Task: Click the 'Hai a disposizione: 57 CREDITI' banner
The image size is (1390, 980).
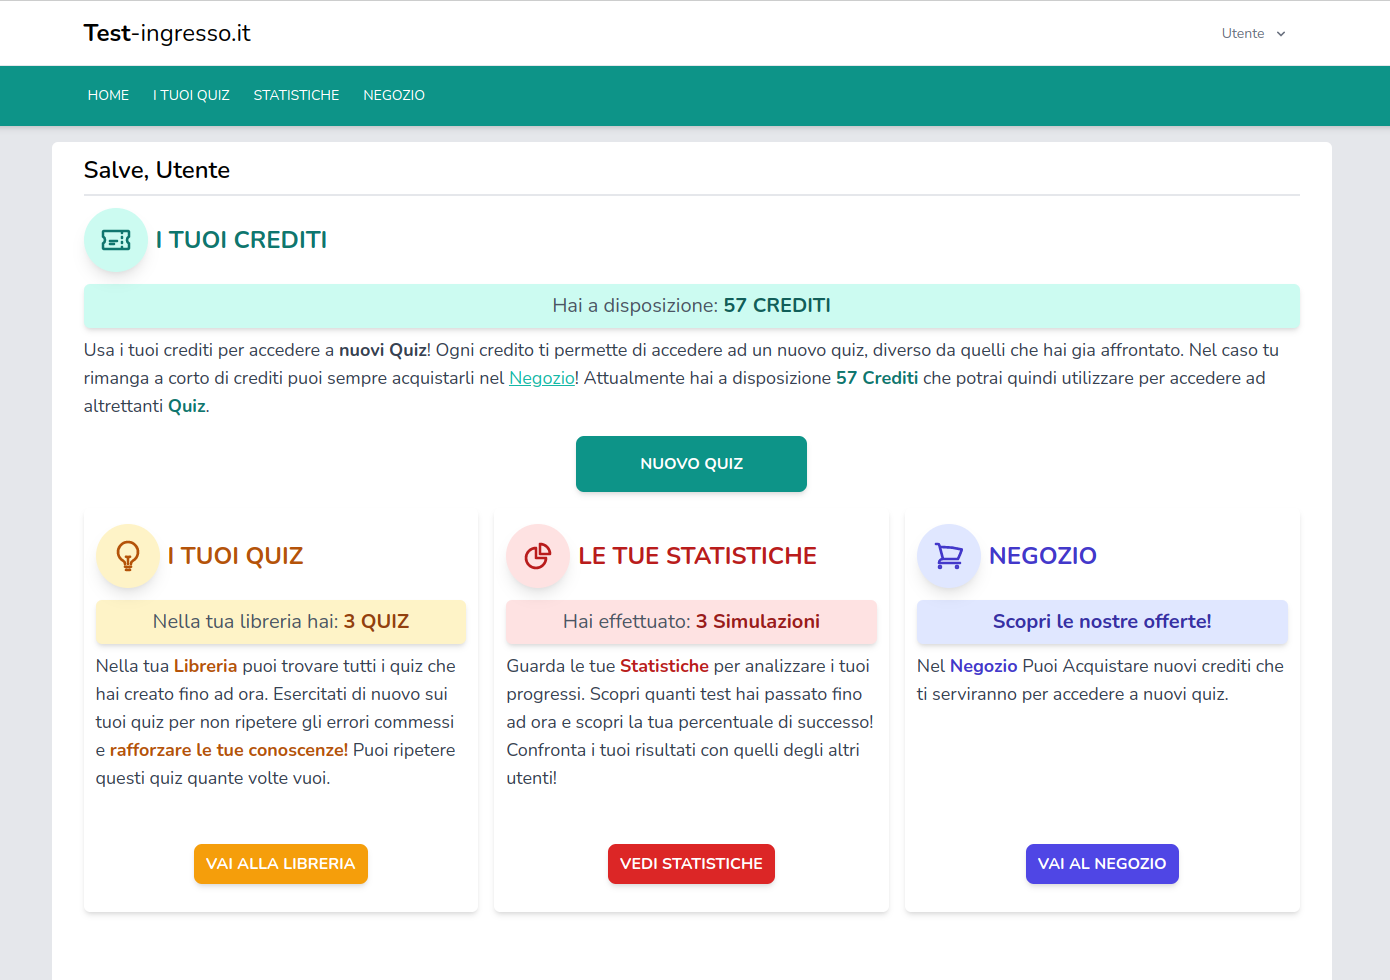Action: click(692, 306)
